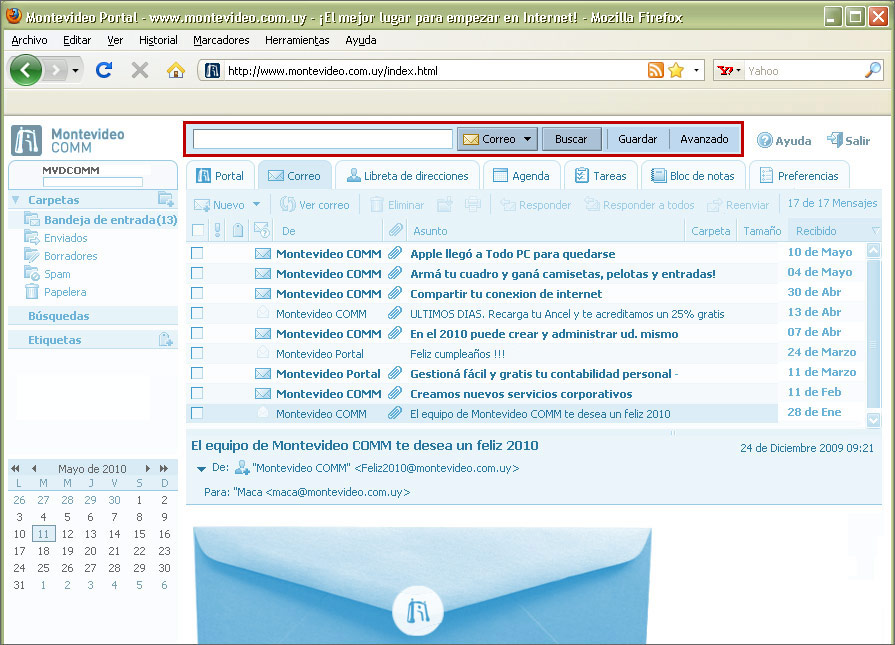Click the Salir logout icon
This screenshot has height=645, width=895.
[834, 141]
